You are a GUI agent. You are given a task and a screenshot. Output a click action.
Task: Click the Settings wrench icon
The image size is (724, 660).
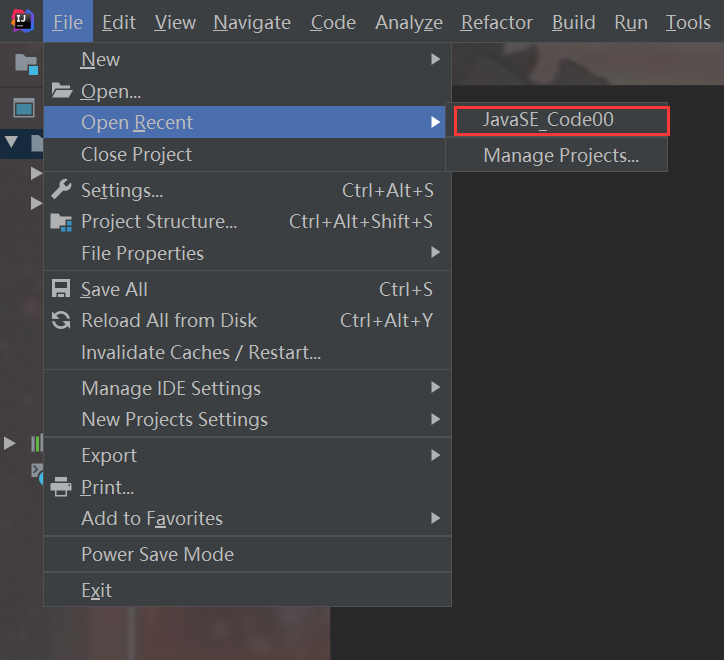62,190
